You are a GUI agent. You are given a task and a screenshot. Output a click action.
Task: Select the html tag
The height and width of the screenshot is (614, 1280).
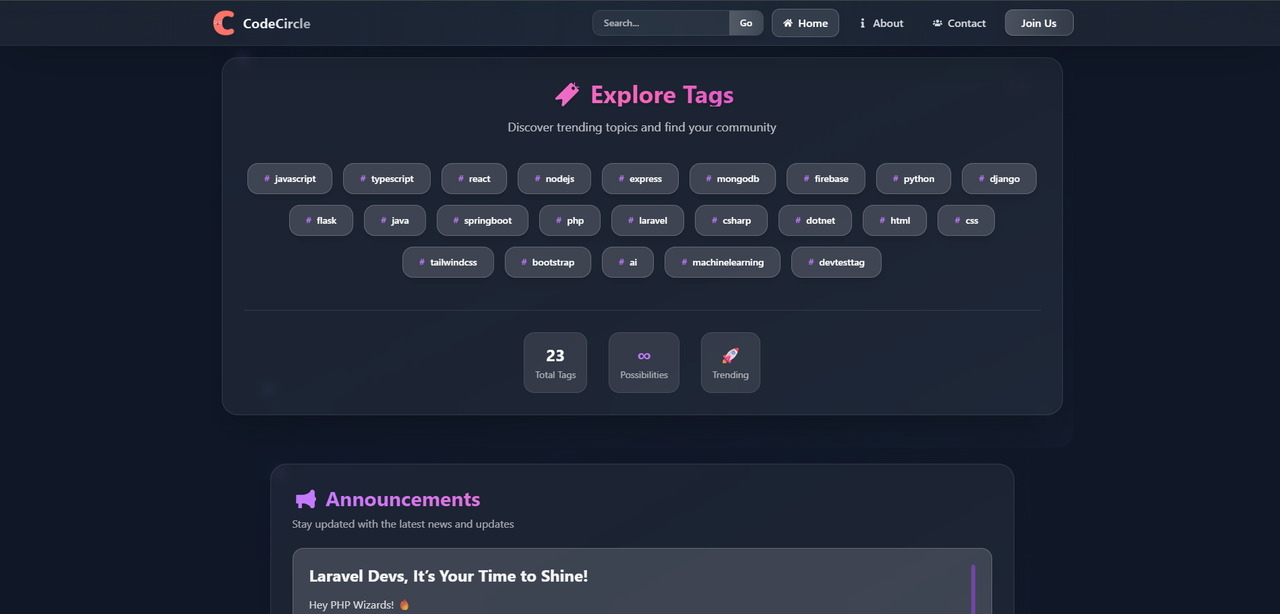pyautogui.click(x=895, y=221)
